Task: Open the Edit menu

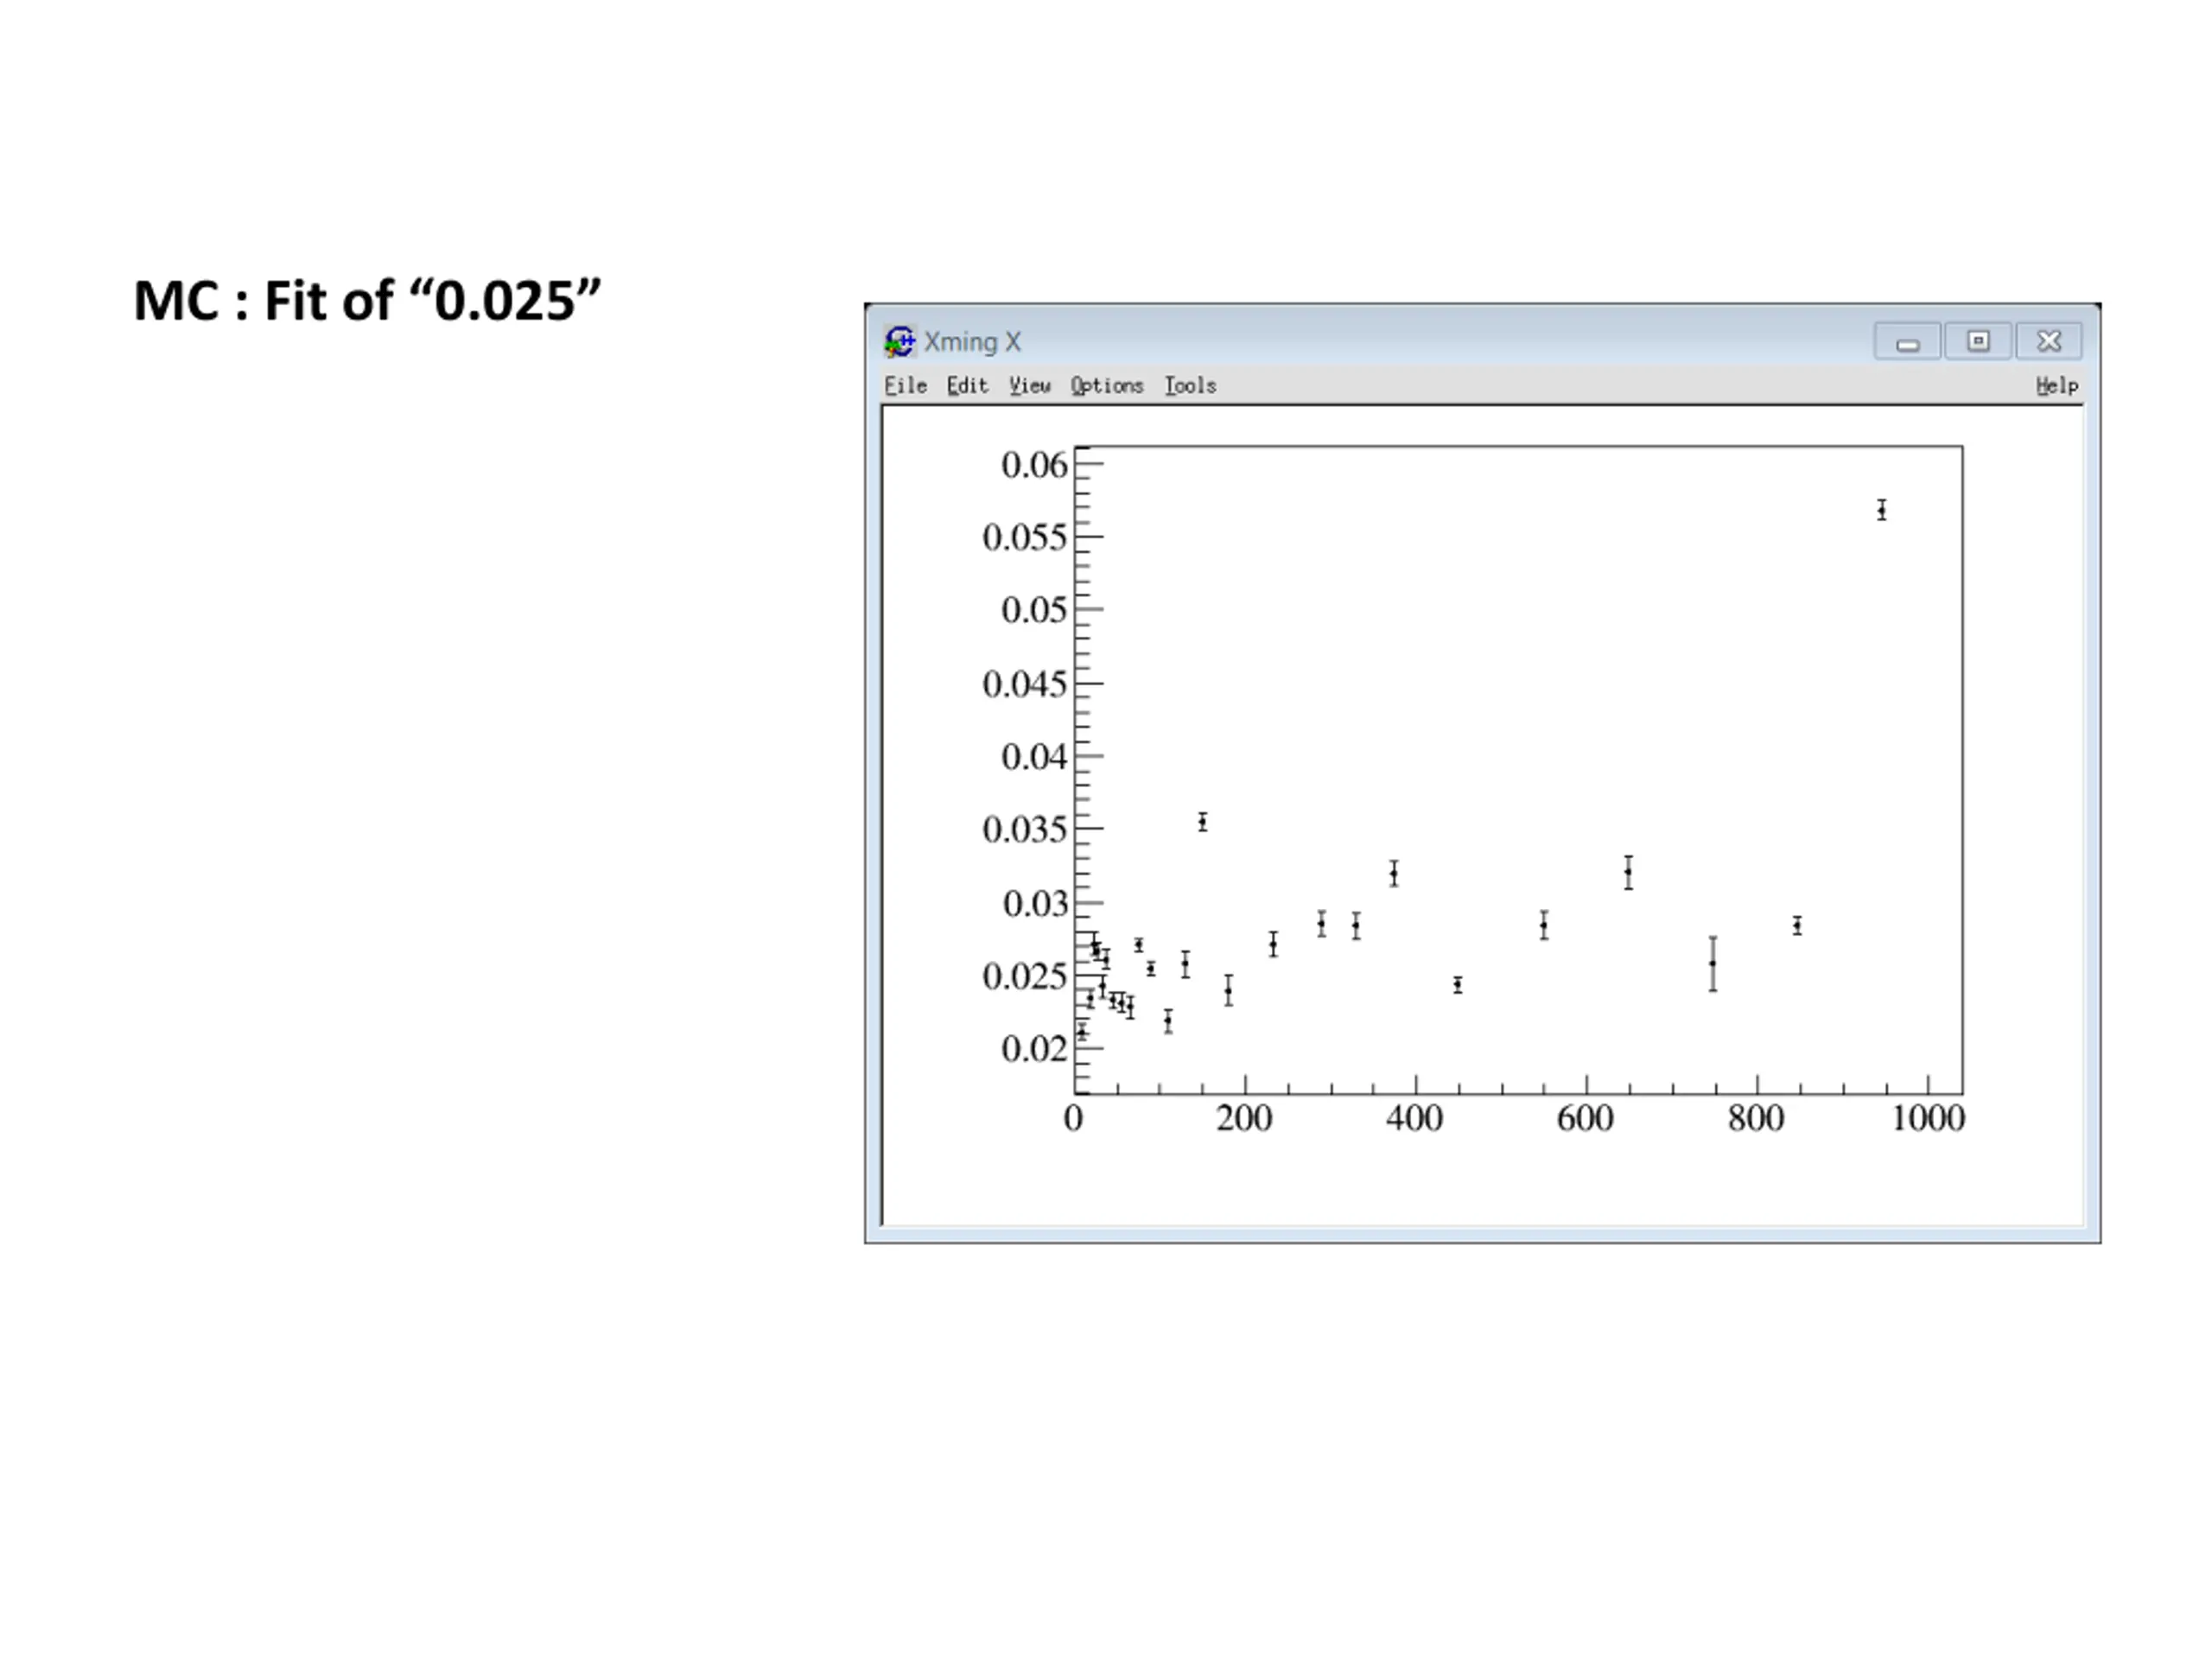Action: [967, 386]
